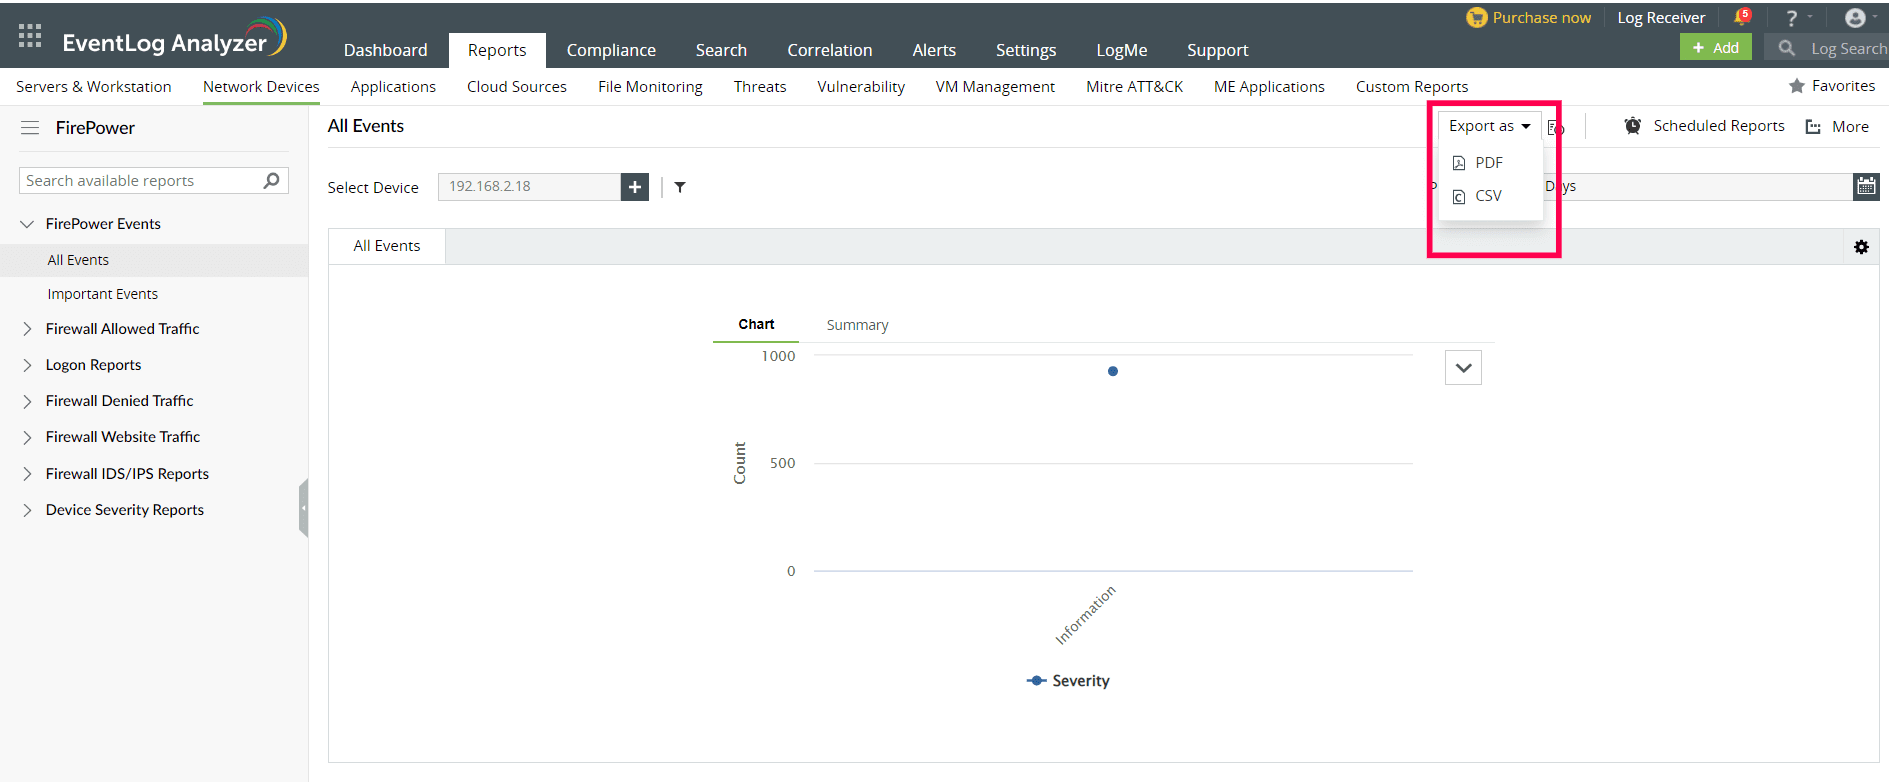Screen dimensions: 1889x782
Task: Open the File Monitoring subtab
Action: tap(650, 87)
